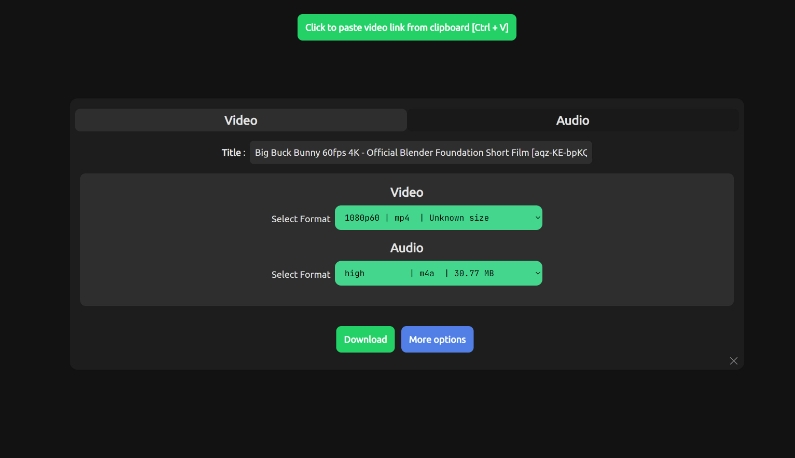Open the audio format dropdown showing high m4a

[439, 273]
